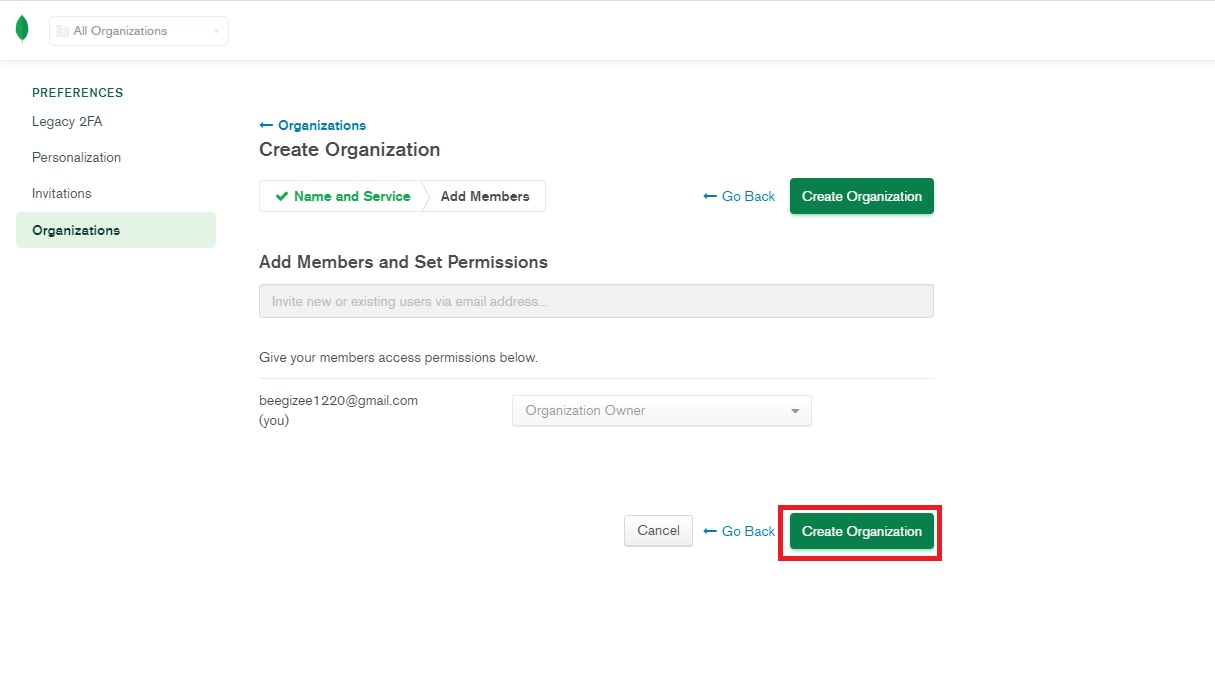Click the left arrow beside Organizations breadcrumb
Image resolution: width=1215 pixels, height=681 pixels.
point(266,126)
